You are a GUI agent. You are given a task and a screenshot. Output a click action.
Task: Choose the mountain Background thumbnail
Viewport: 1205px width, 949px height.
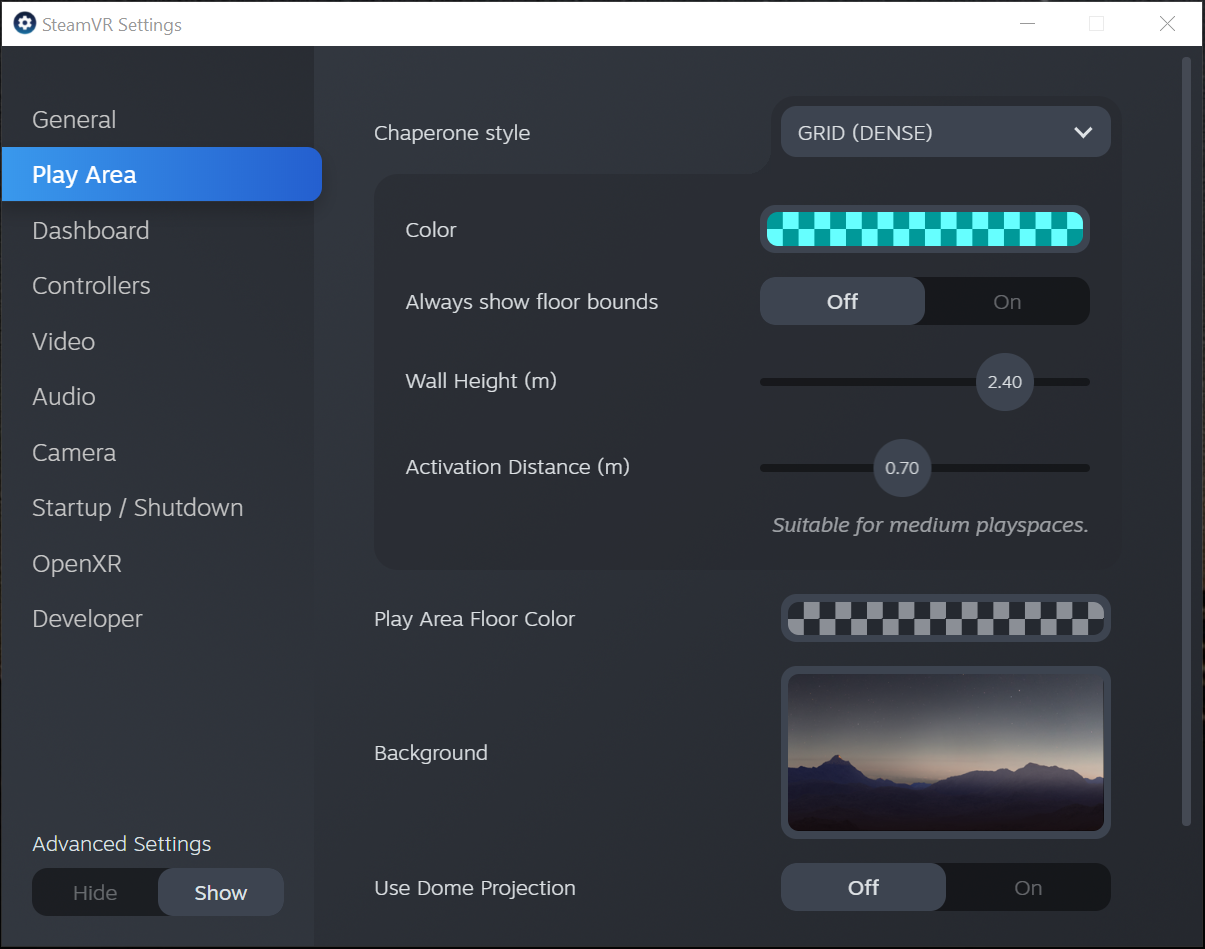coord(946,752)
